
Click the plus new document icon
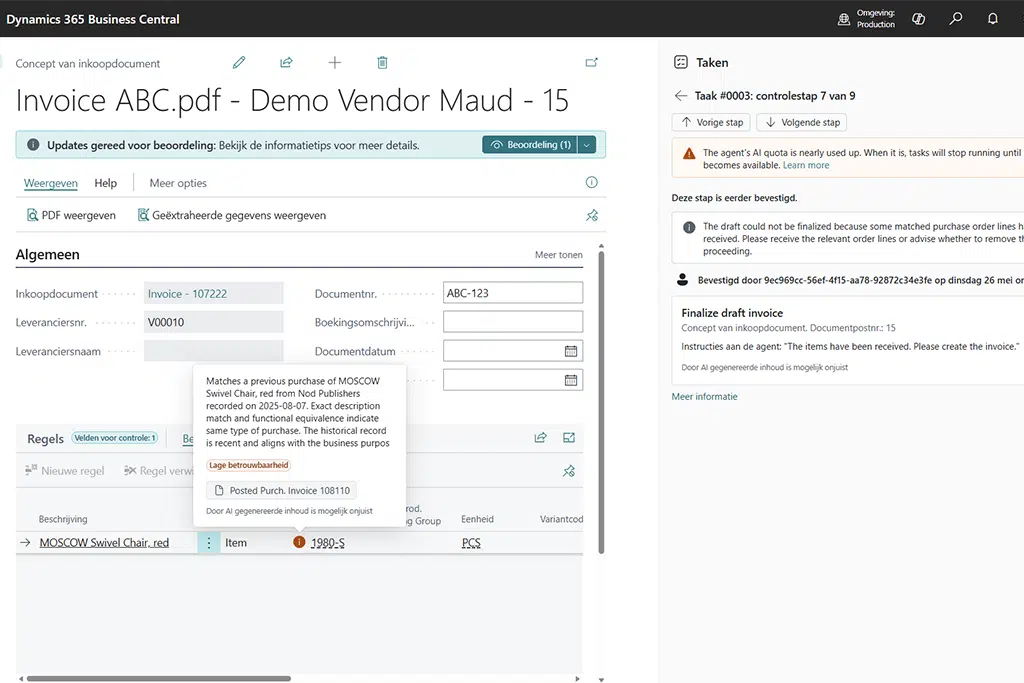[x=334, y=63]
